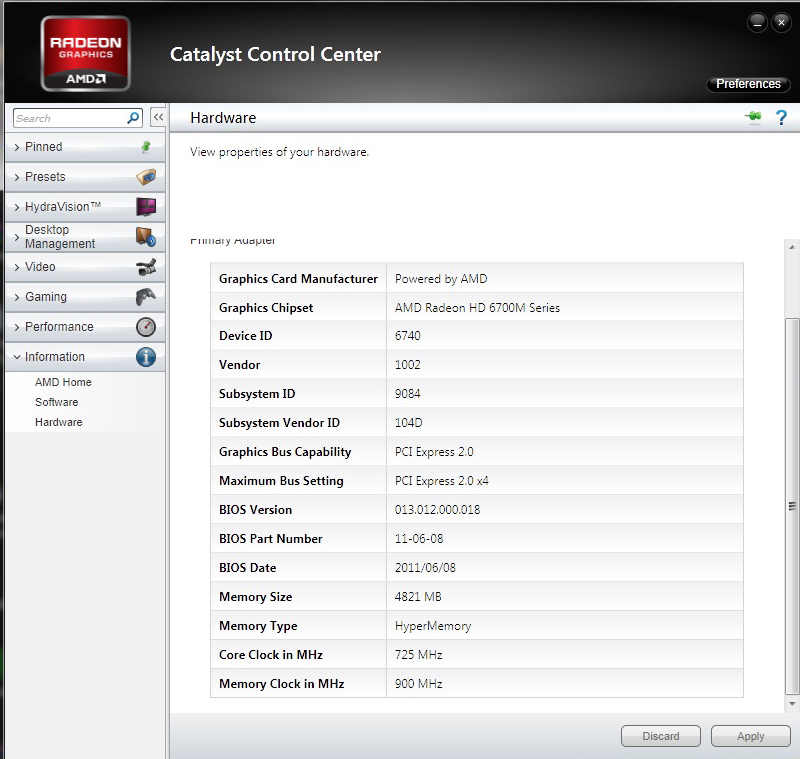Screen dimensions: 800x759
Task: Click inside the Search field
Action: pyautogui.click(x=70, y=118)
